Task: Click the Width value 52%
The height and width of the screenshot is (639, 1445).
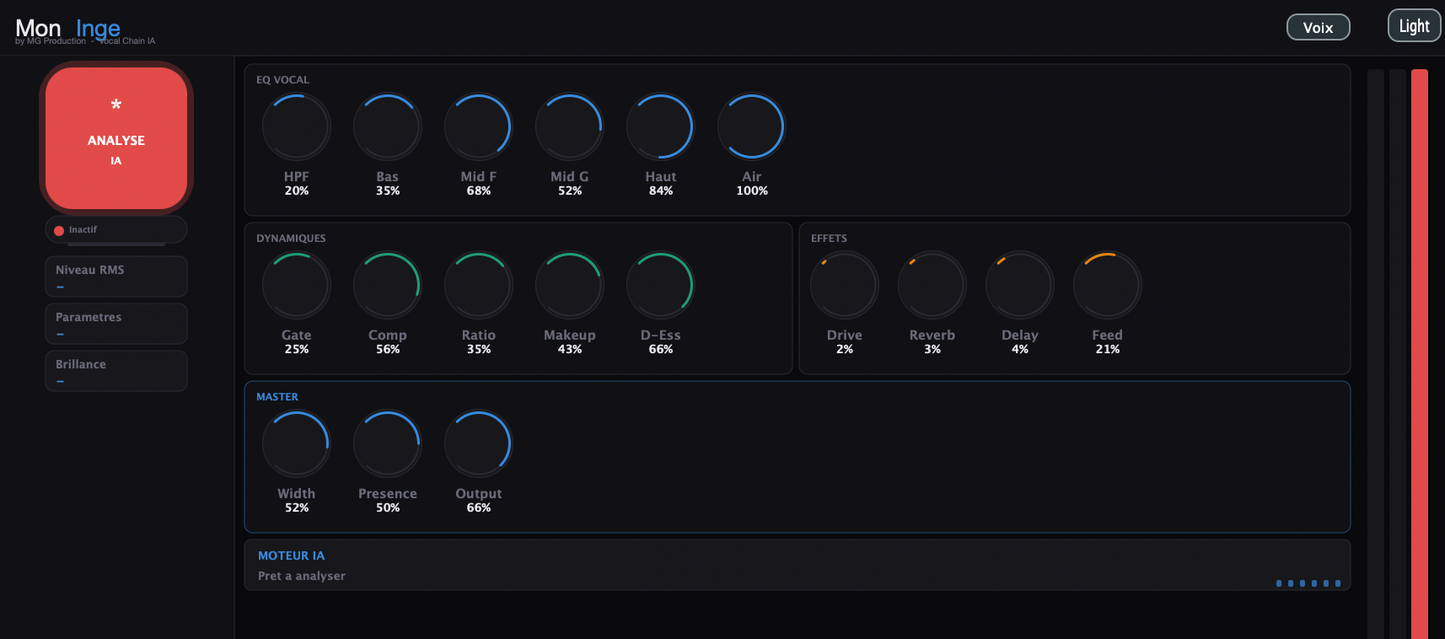Action: [296, 508]
